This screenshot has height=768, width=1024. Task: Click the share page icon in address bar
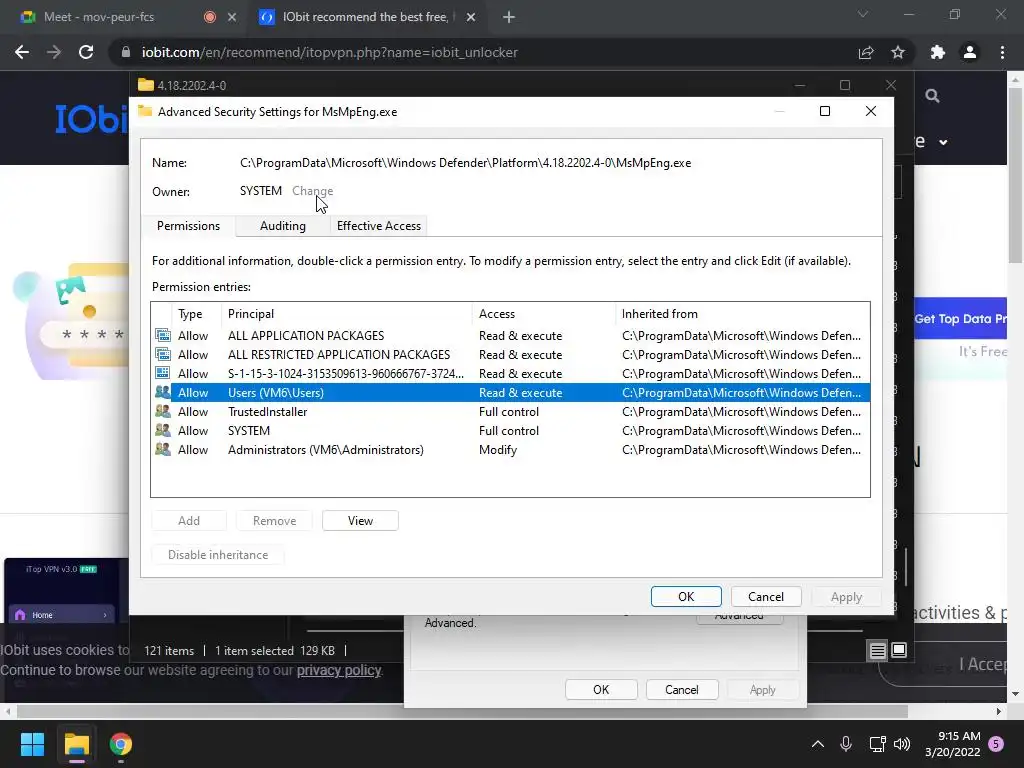tap(866, 52)
